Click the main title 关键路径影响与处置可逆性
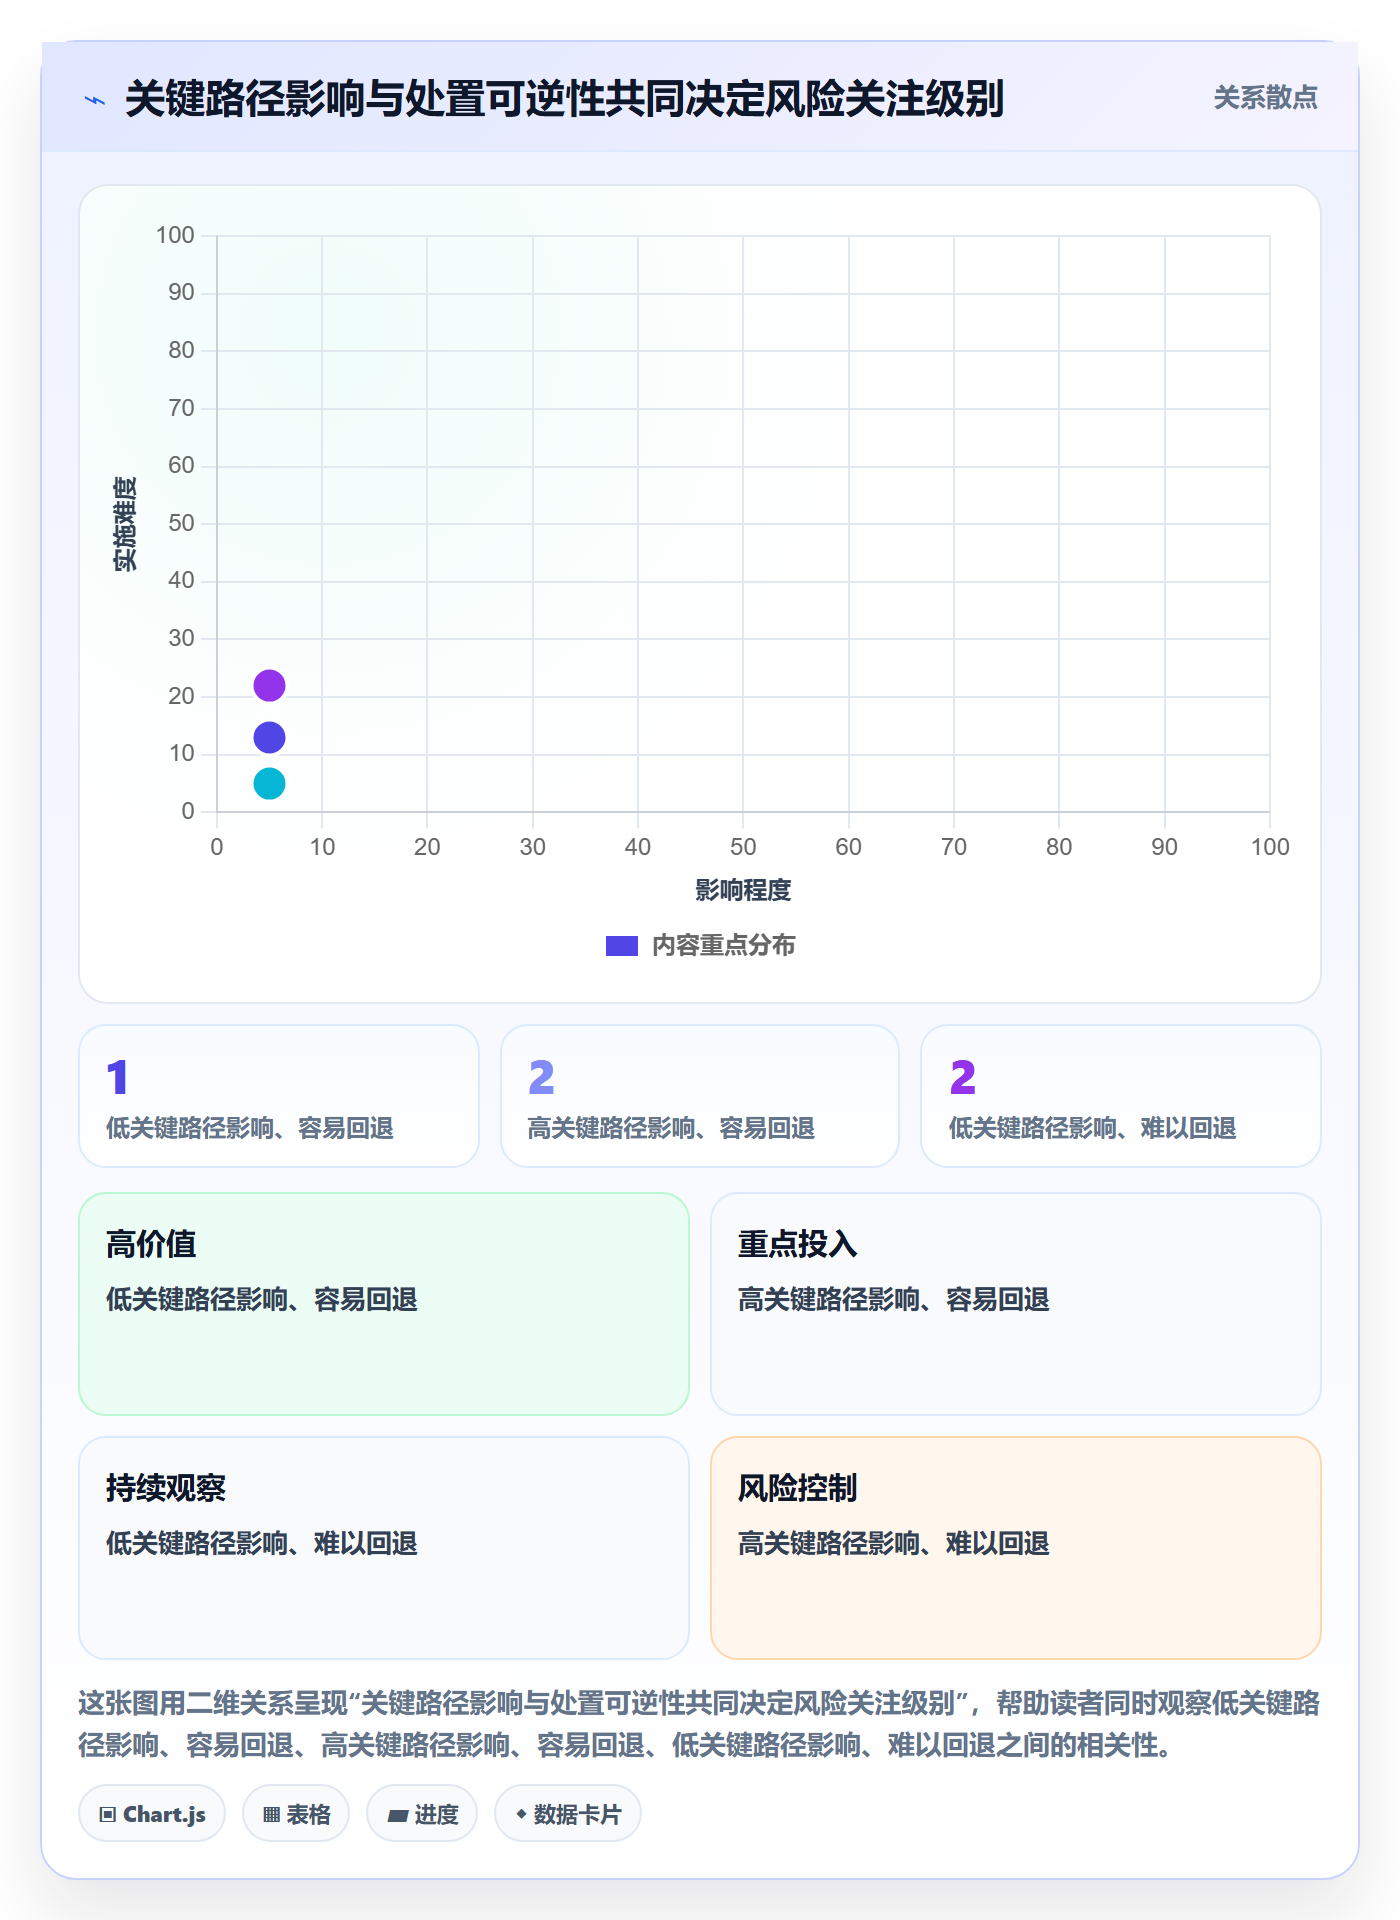Image resolution: width=1400 pixels, height=1920 pixels. pyautogui.click(x=565, y=99)
